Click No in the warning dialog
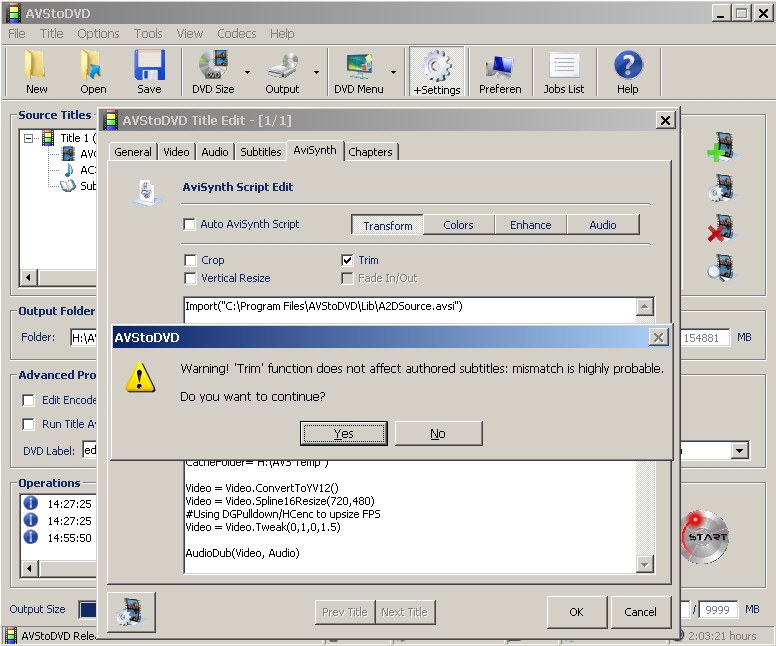 click(x=438, y=434)
